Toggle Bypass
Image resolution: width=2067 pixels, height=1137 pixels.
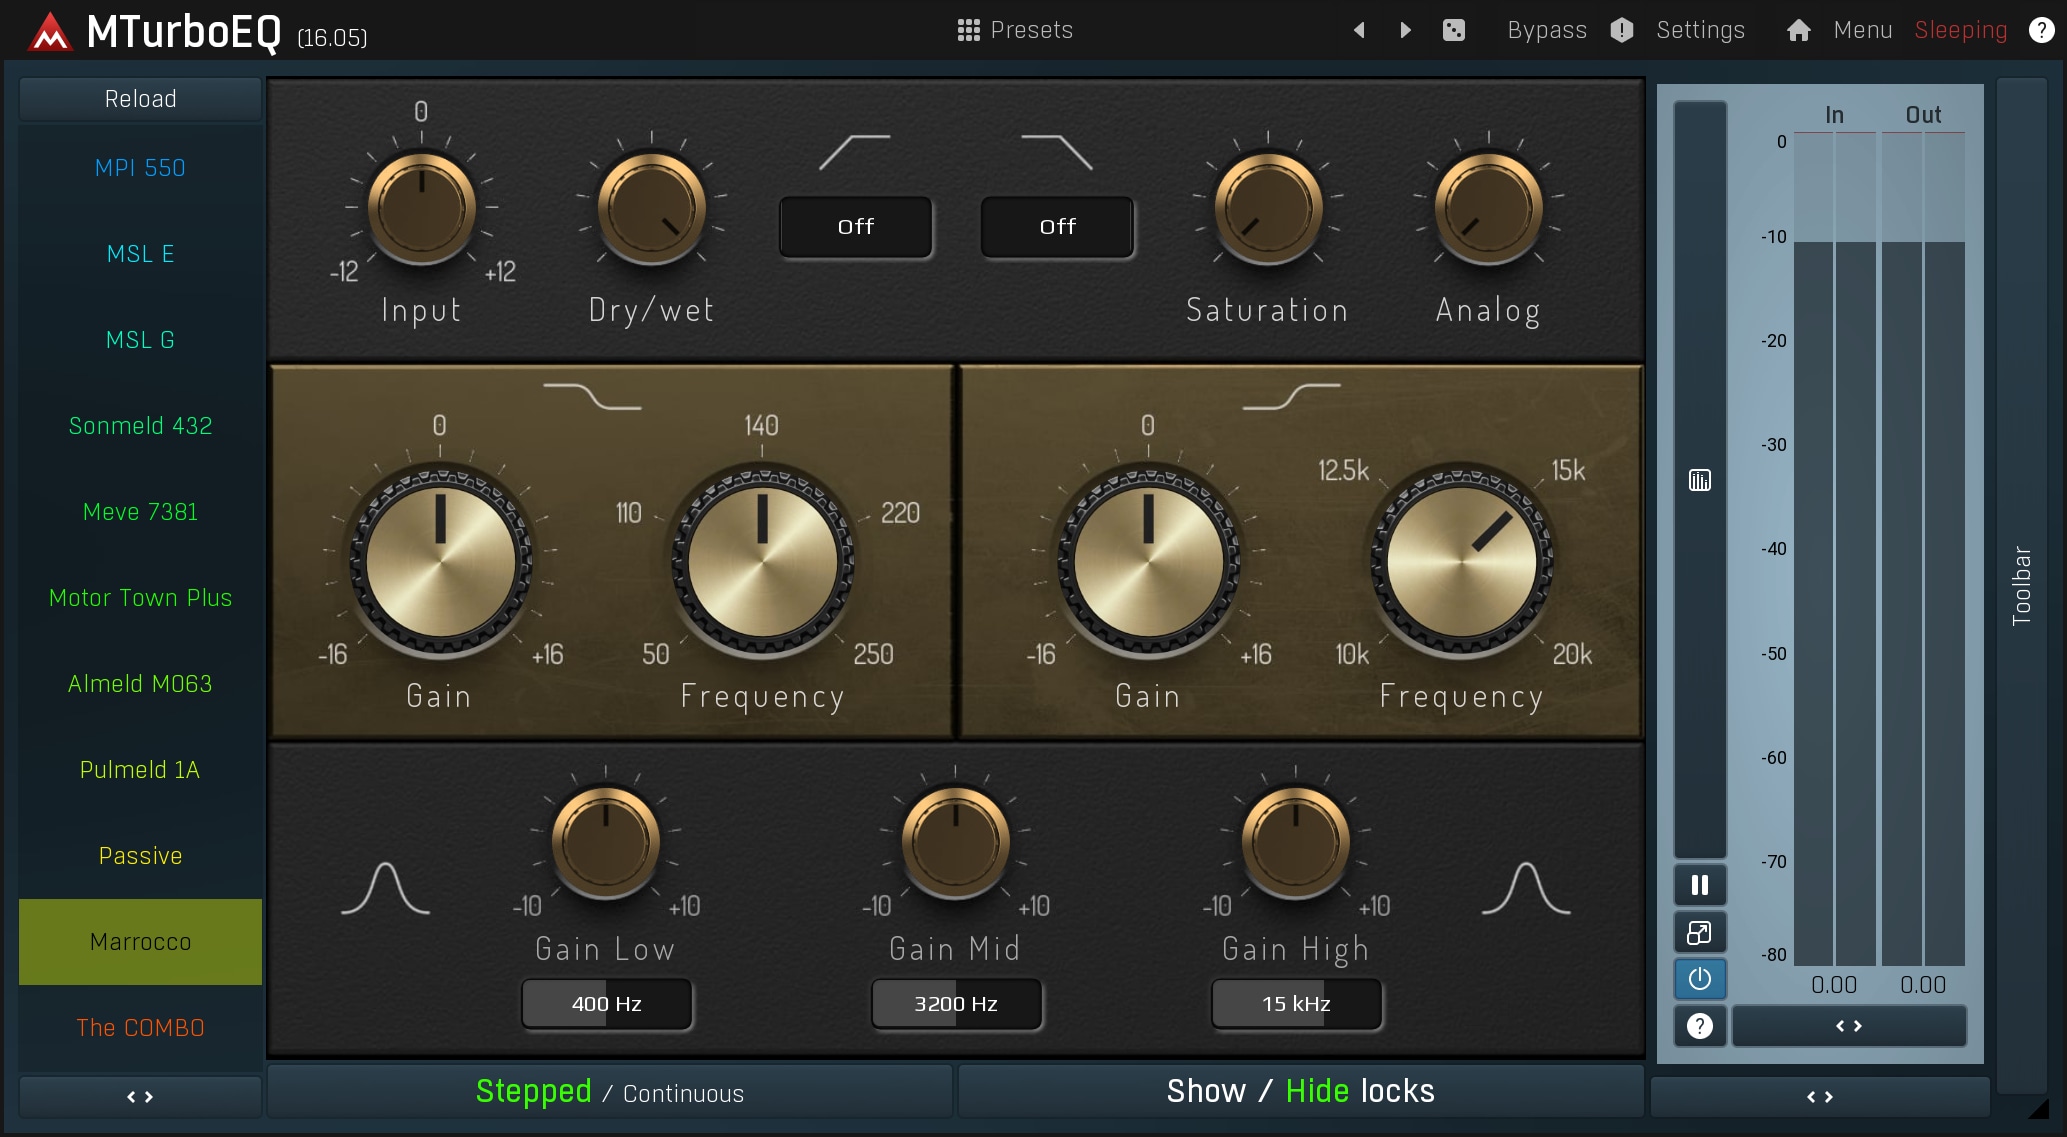[1547, 30]
